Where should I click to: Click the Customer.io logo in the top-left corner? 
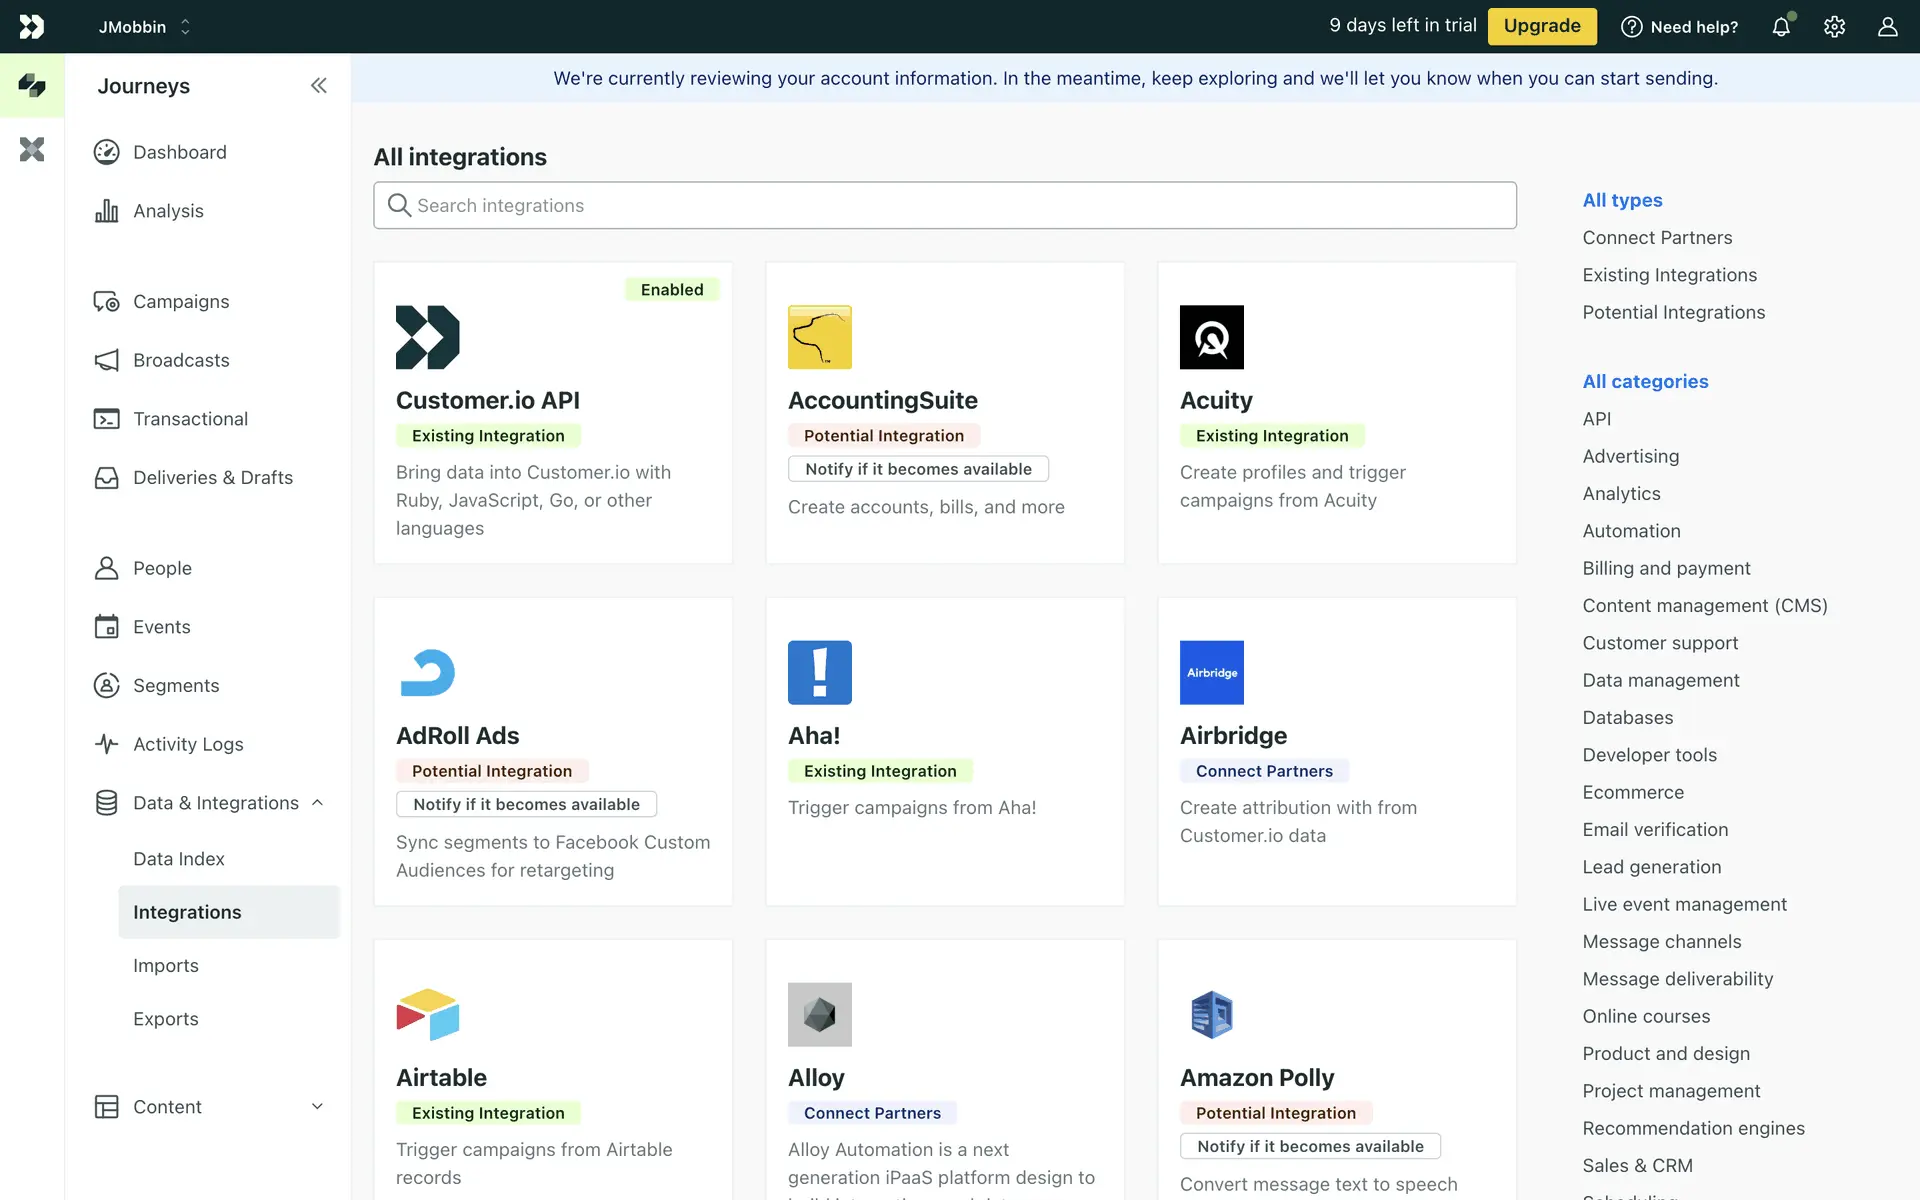point(32,27)
